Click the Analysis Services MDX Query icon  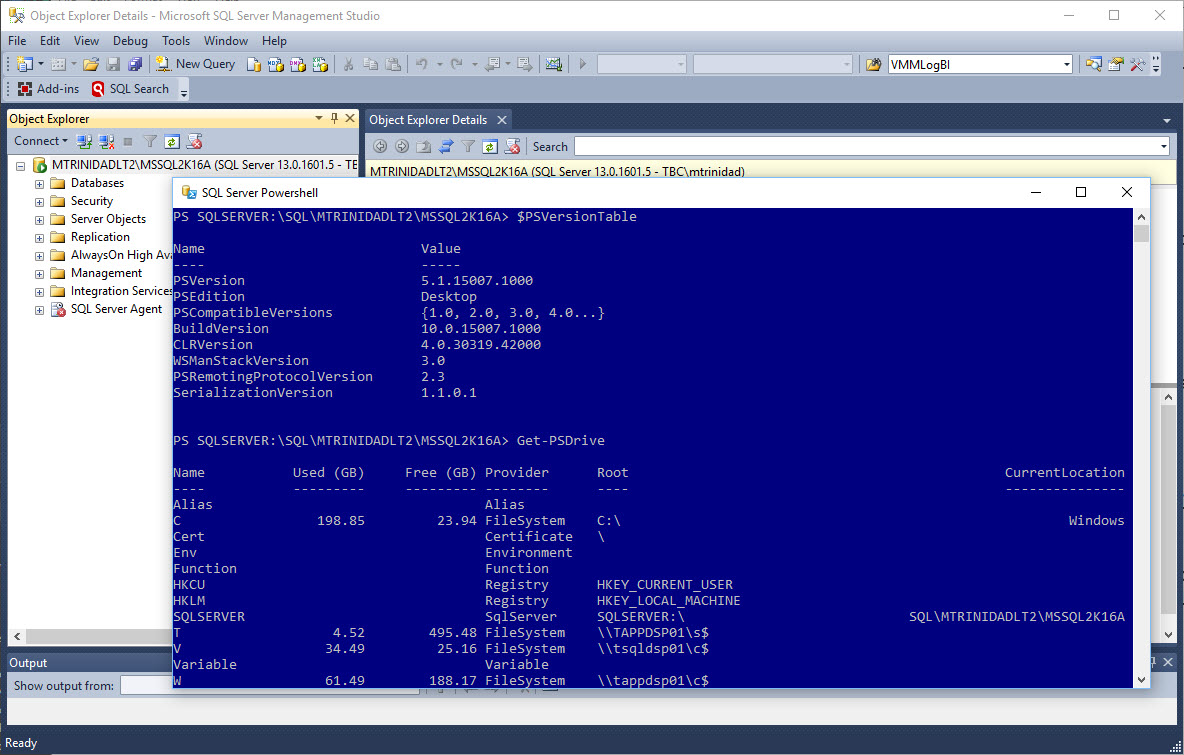point(276,64)
